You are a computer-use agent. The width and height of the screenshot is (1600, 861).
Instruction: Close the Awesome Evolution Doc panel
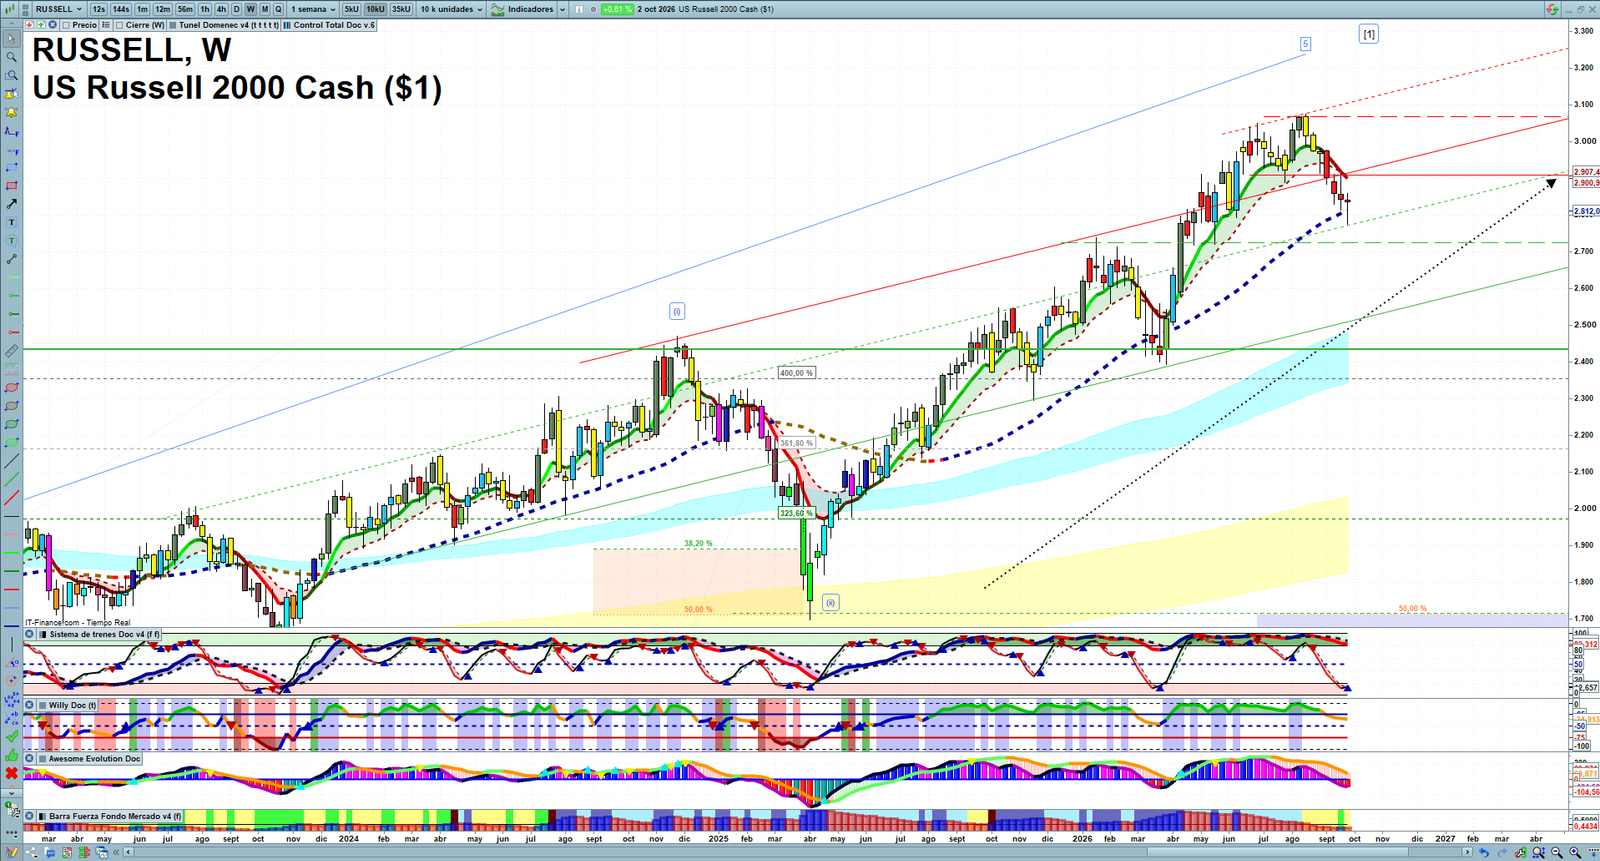point(30,759)
